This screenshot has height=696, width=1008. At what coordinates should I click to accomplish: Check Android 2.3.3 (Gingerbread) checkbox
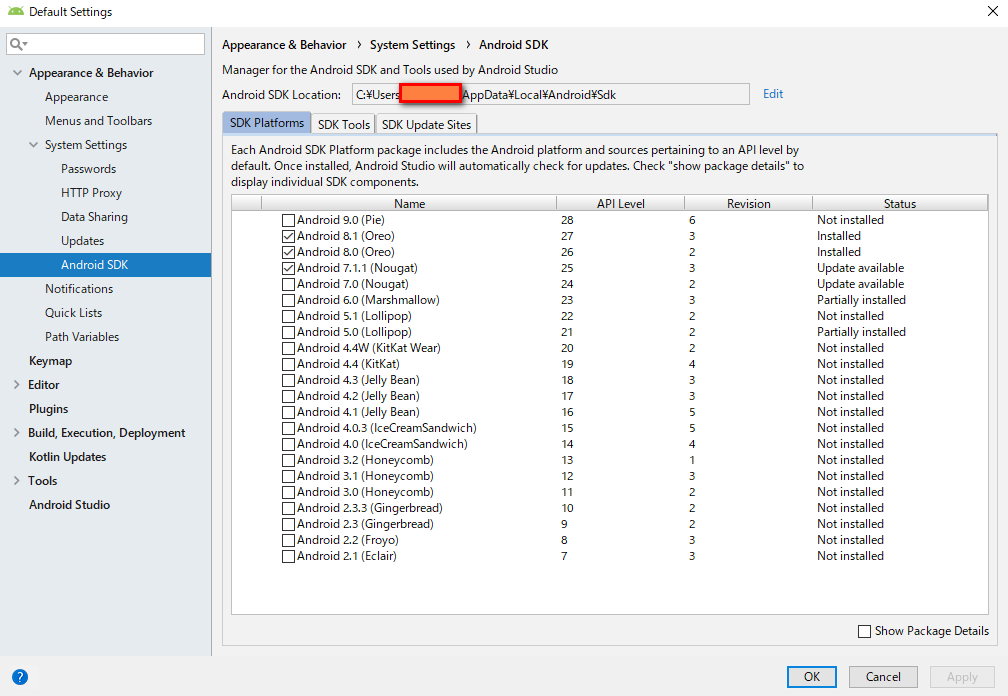coord(288,508)
